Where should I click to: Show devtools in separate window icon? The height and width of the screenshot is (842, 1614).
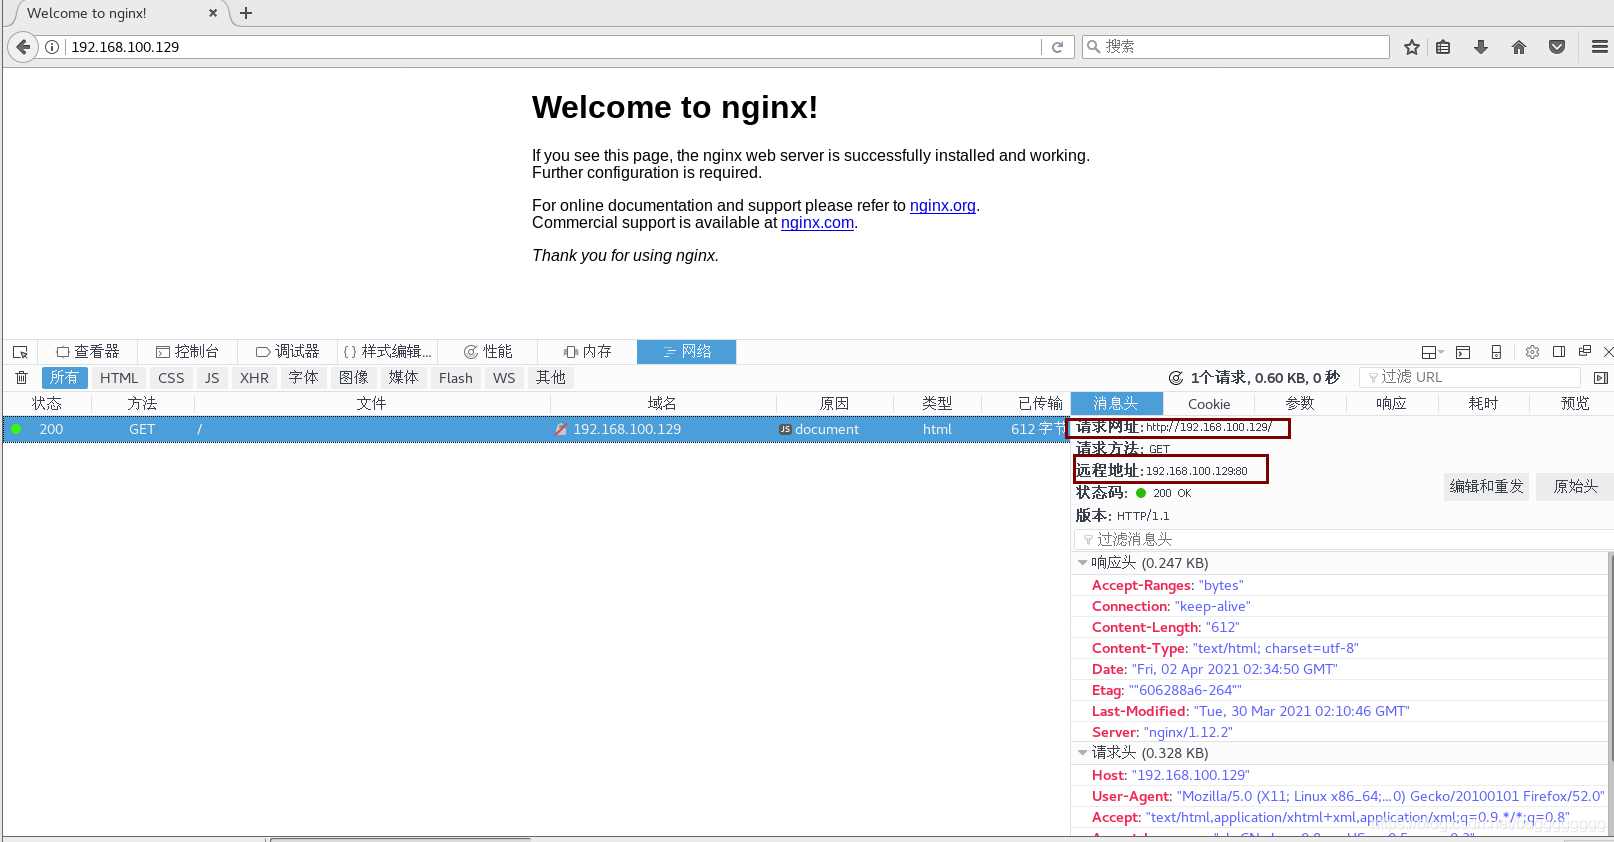click(x=1585, y=351)
